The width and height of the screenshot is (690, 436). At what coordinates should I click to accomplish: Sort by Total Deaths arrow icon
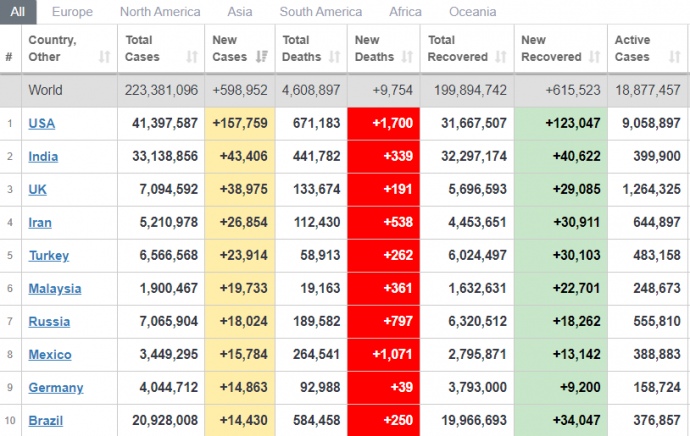coord(335,57)
